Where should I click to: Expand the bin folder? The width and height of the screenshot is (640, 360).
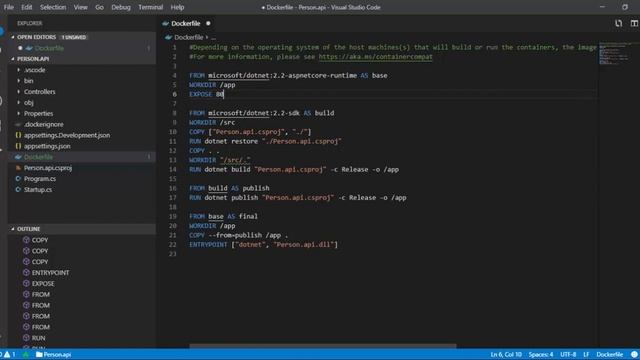click(x=29, y=81)
